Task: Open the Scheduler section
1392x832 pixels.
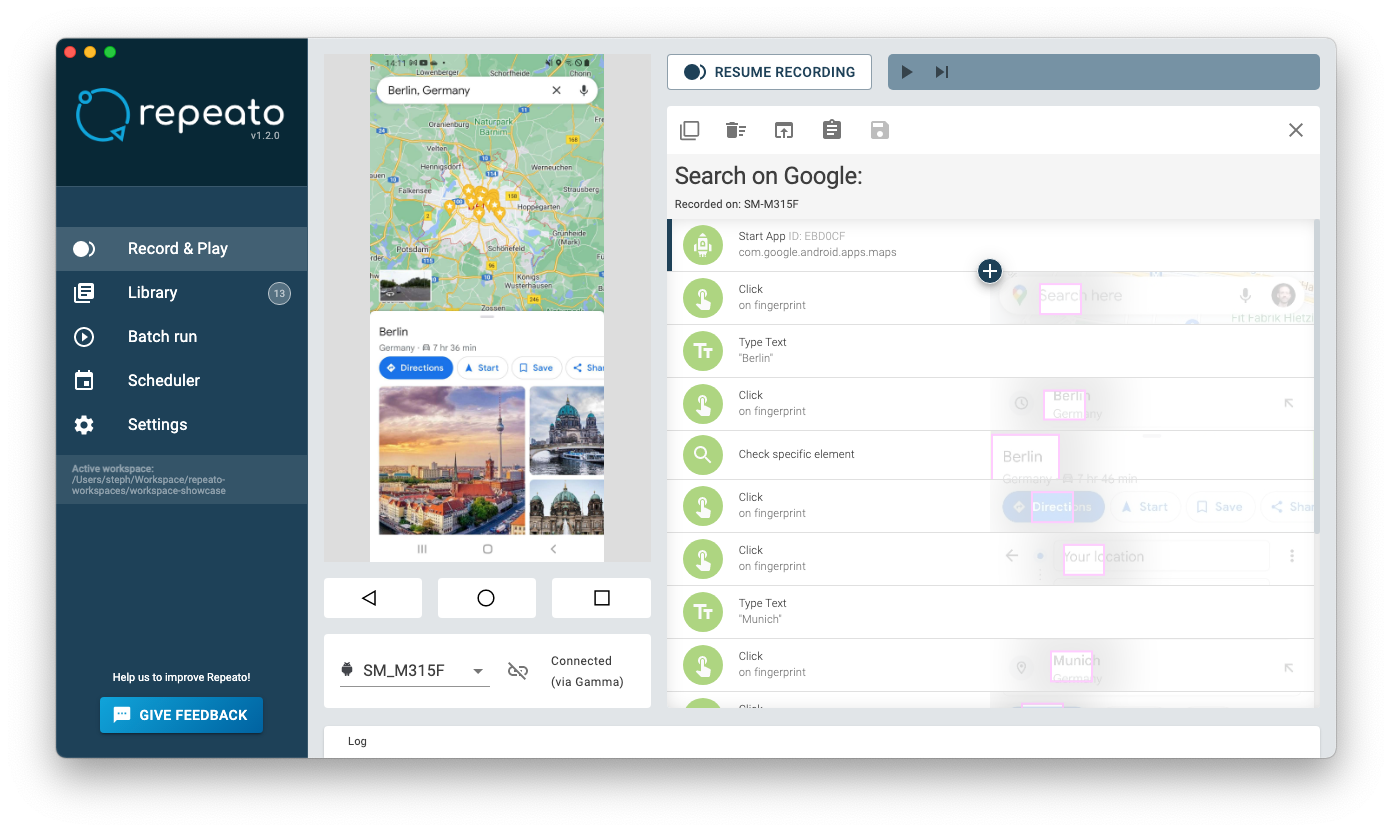Action: click(182, 381)
